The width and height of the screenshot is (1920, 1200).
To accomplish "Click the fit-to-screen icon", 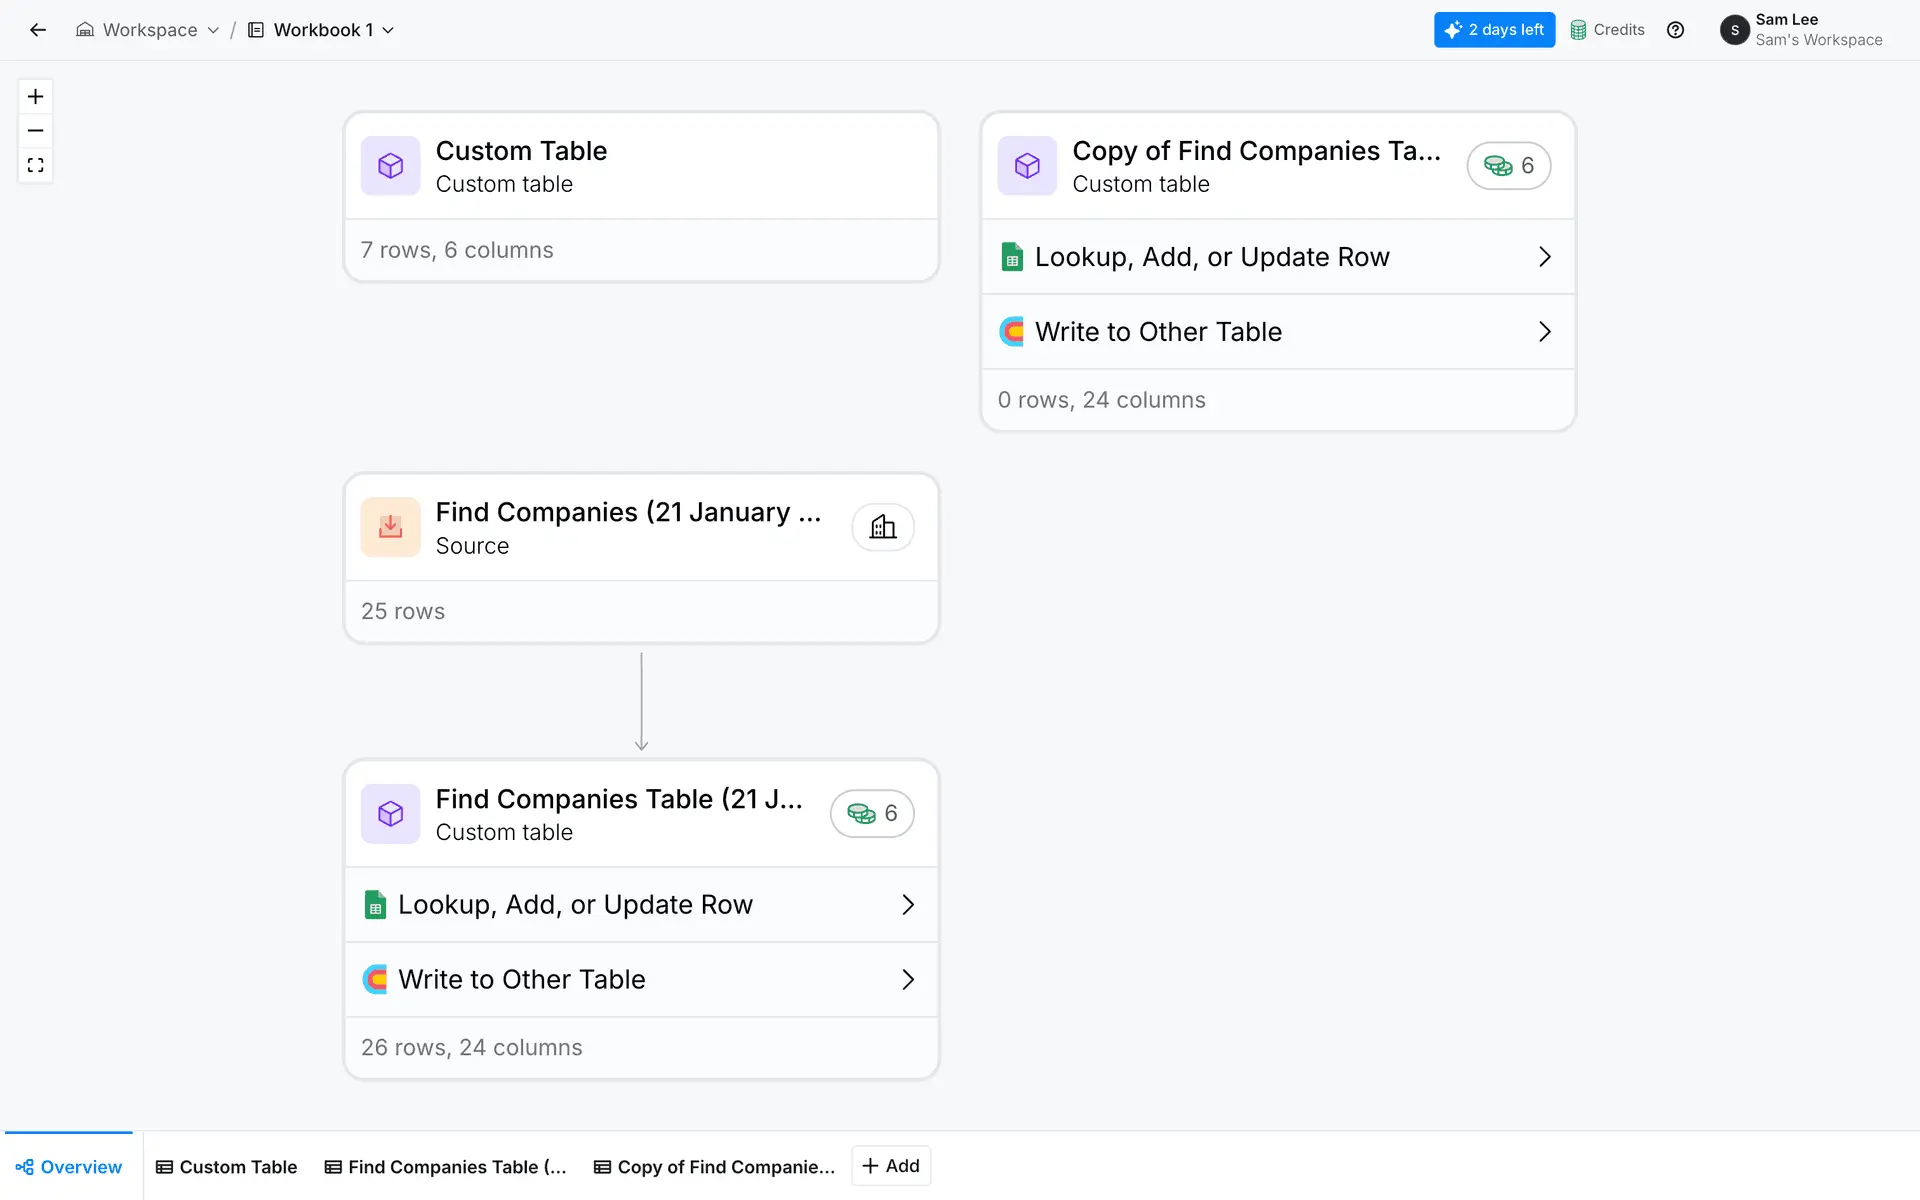I will tap(35, 165).
